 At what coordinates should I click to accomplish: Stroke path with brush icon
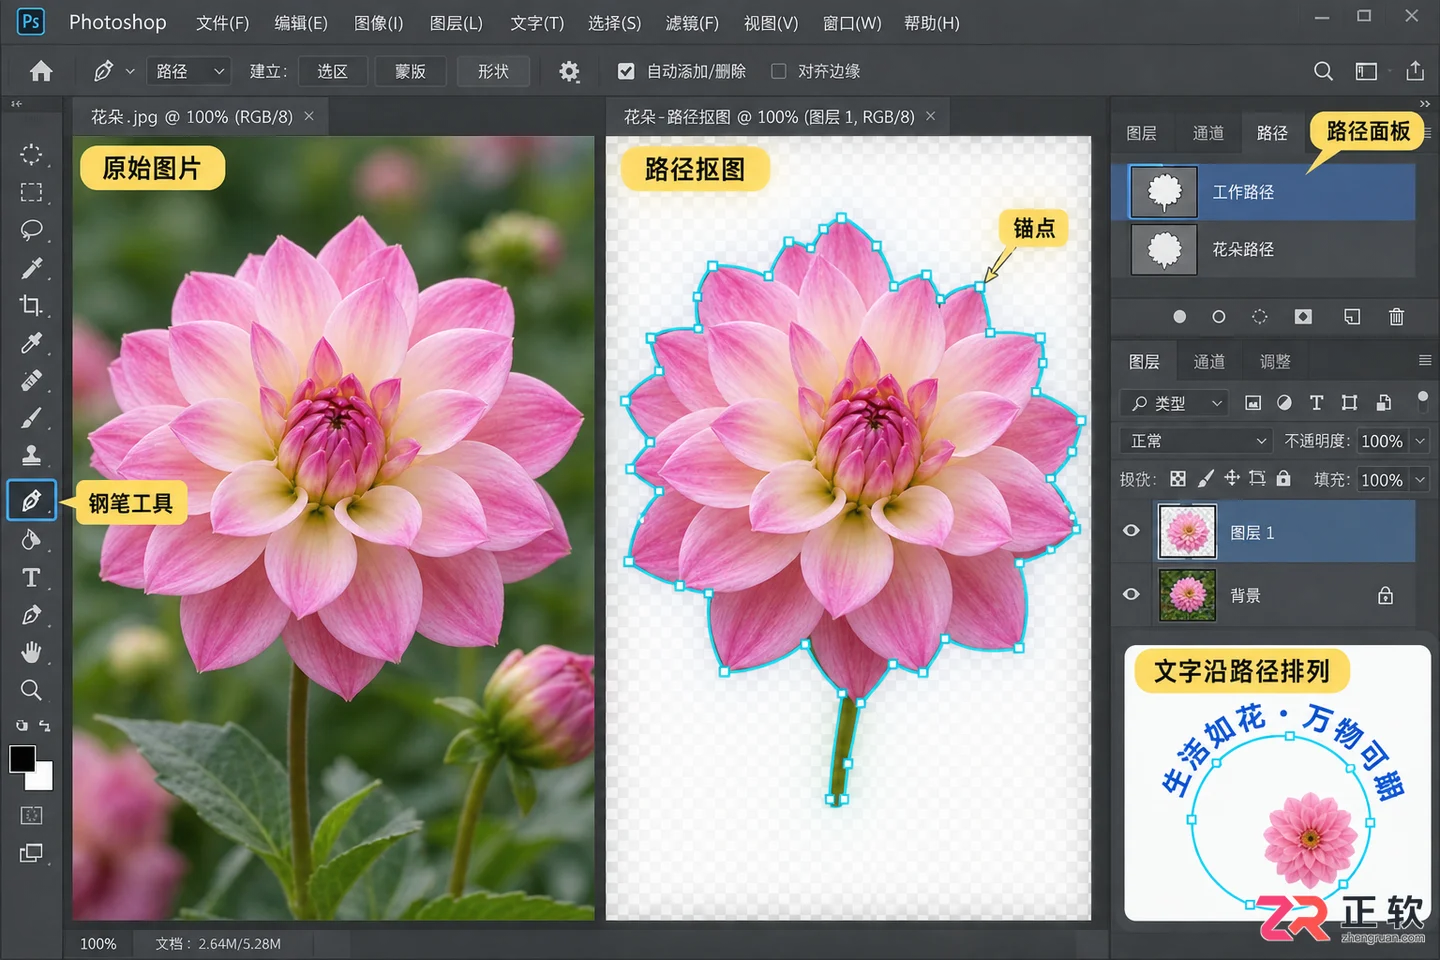pyautogui.click(x=1218, y=317)
